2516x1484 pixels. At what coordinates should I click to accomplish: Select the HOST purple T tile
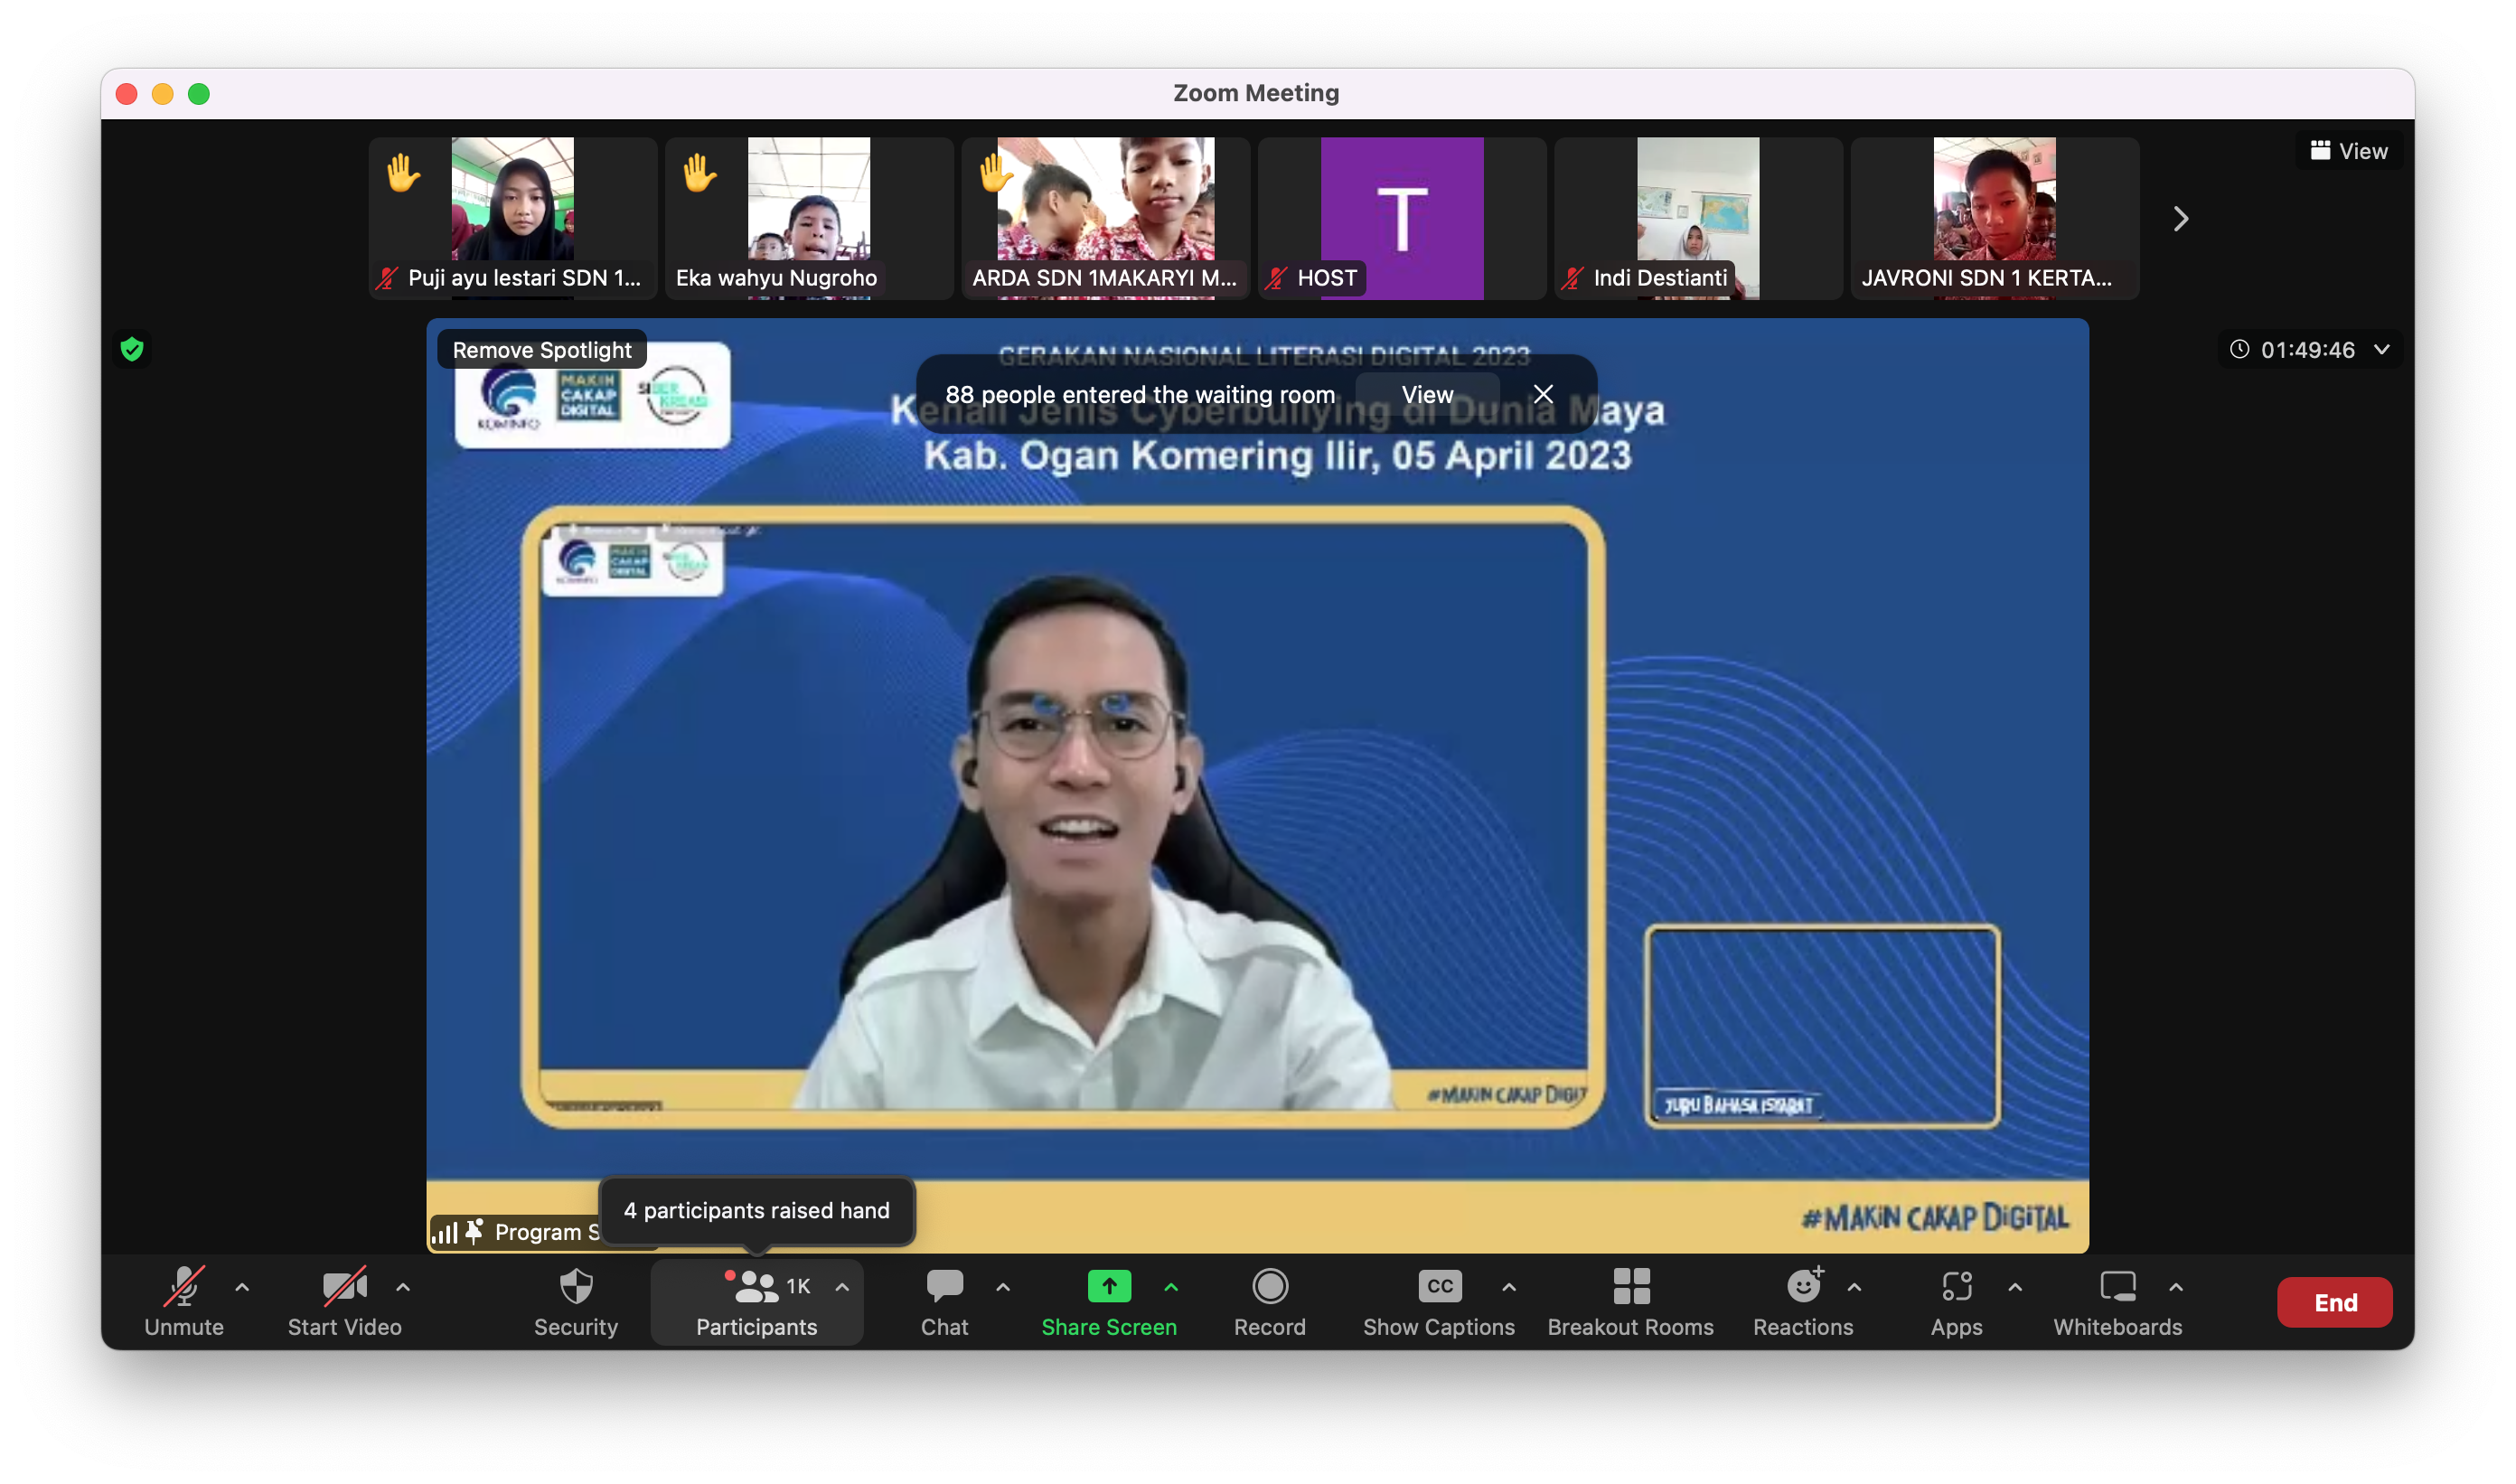[x=1402, y=218]
